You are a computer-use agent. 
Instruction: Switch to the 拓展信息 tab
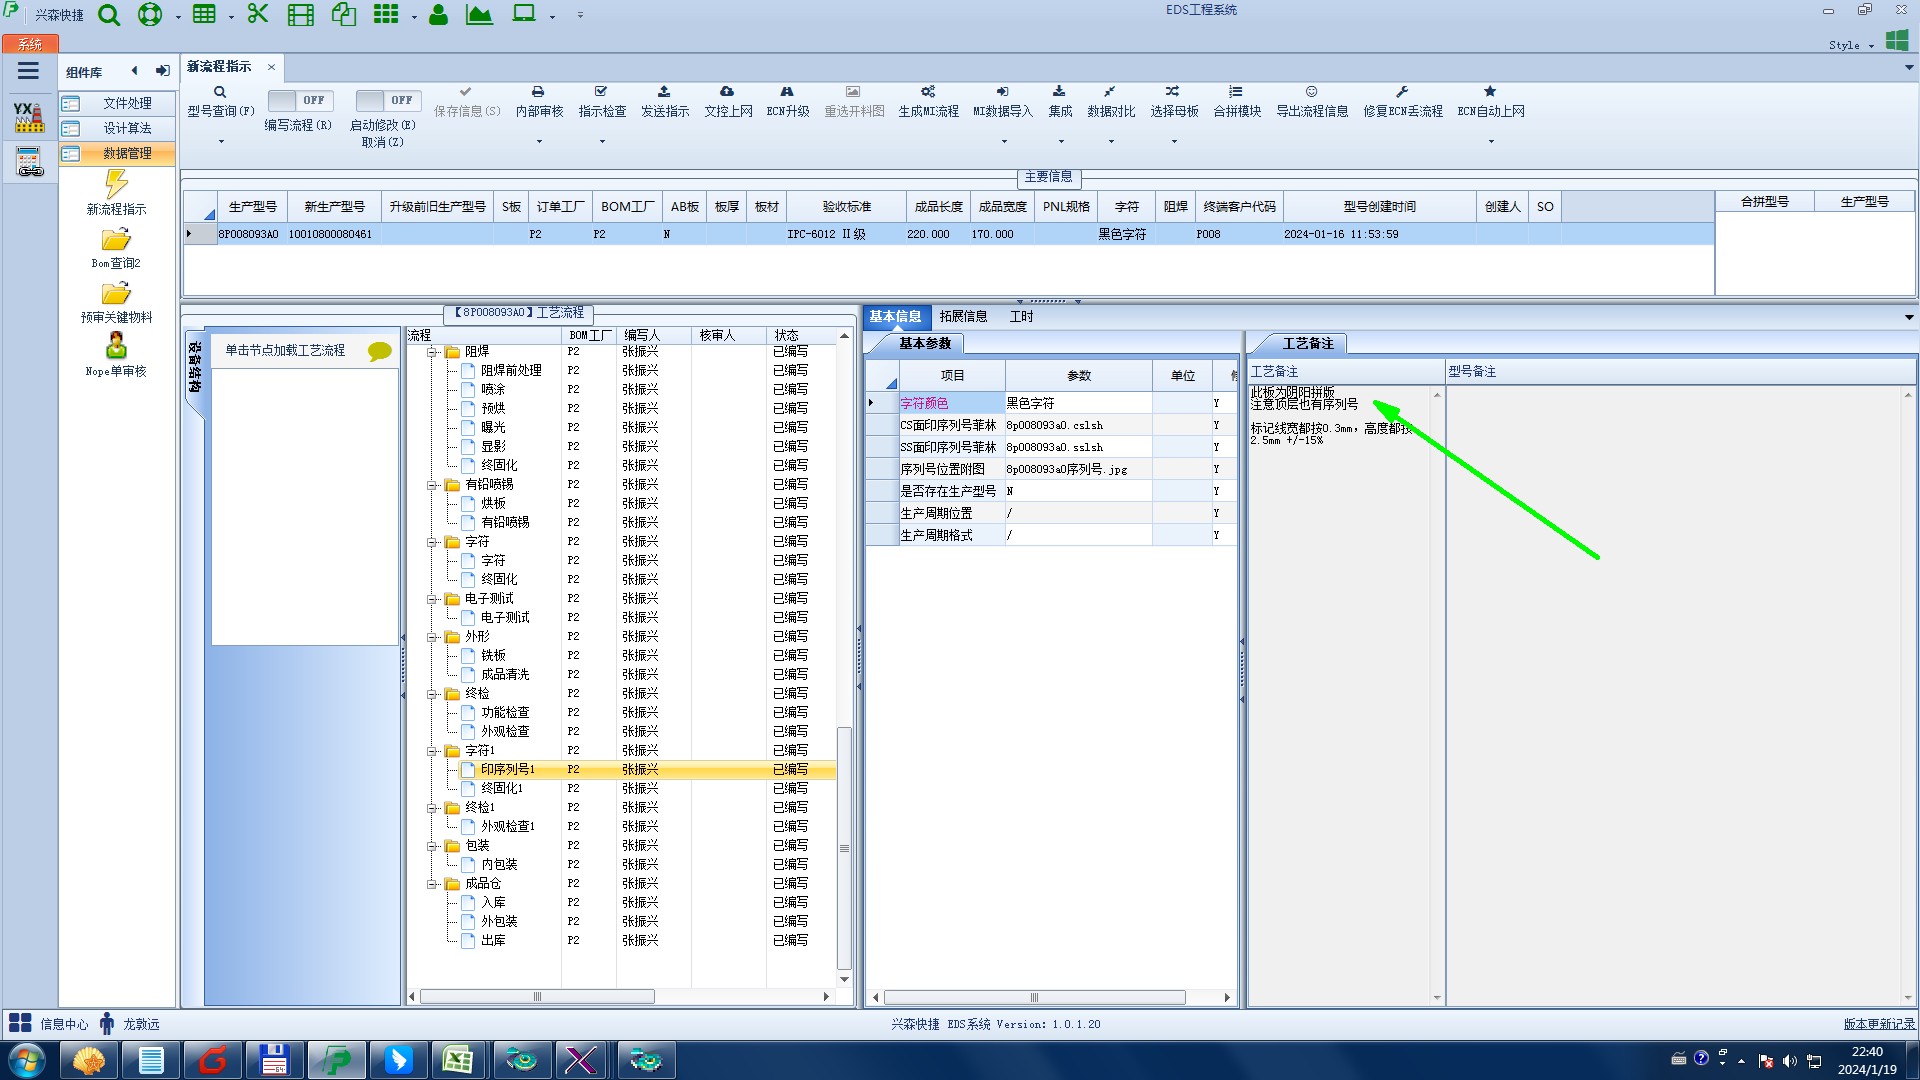963,317
